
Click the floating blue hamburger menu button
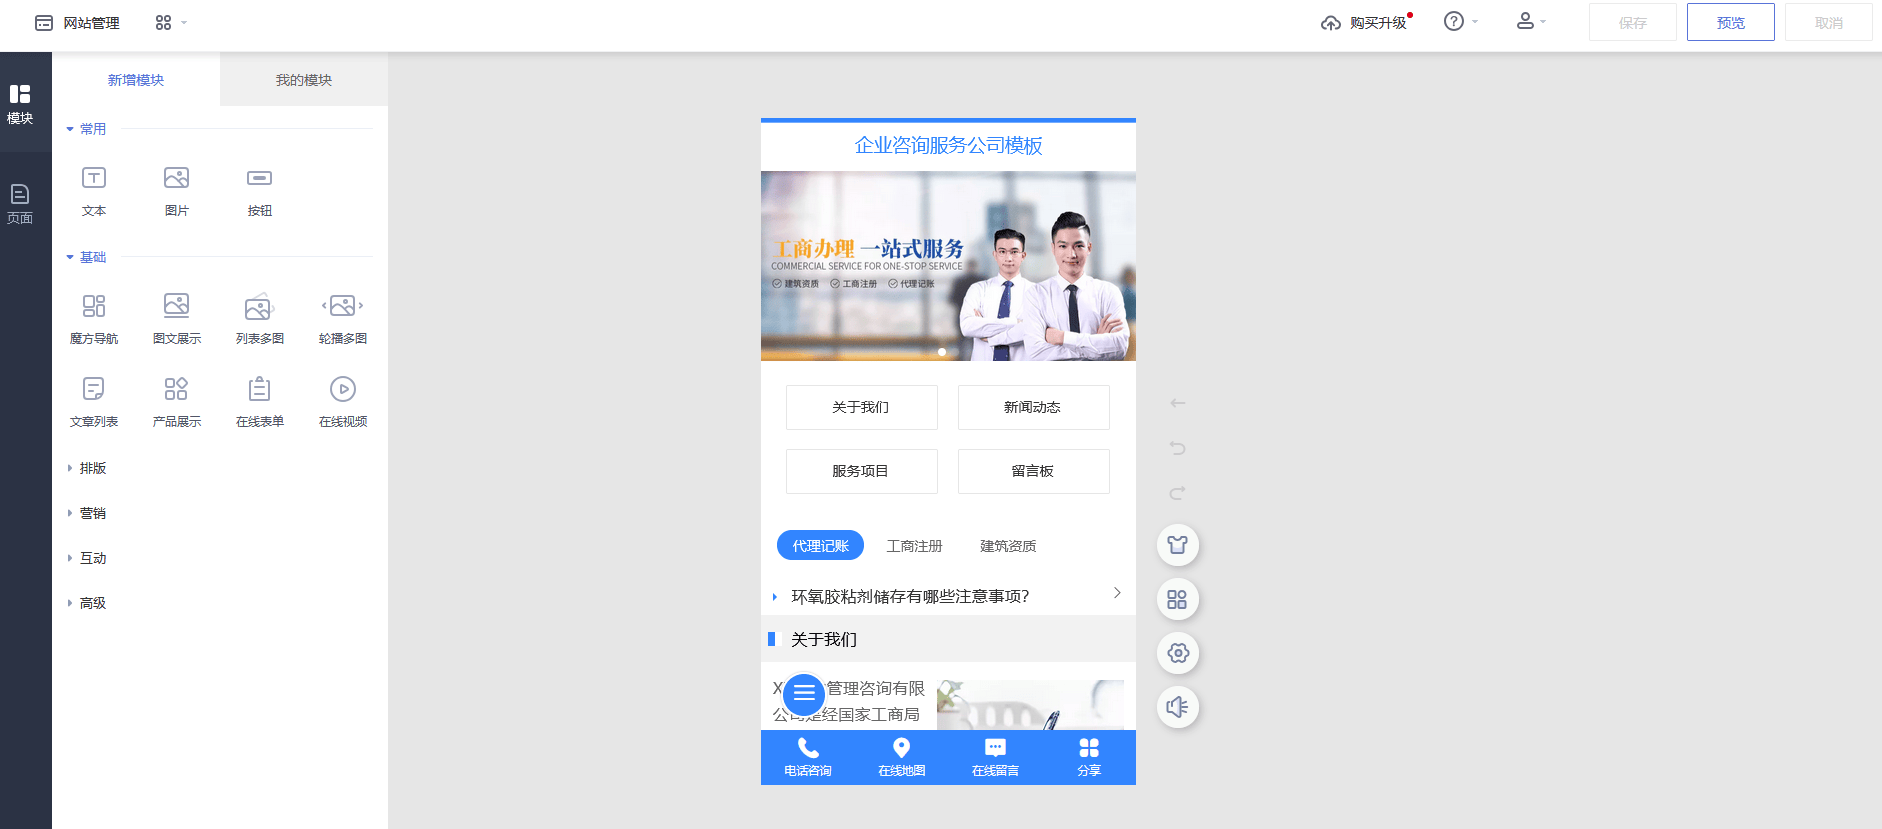(804, 693)
